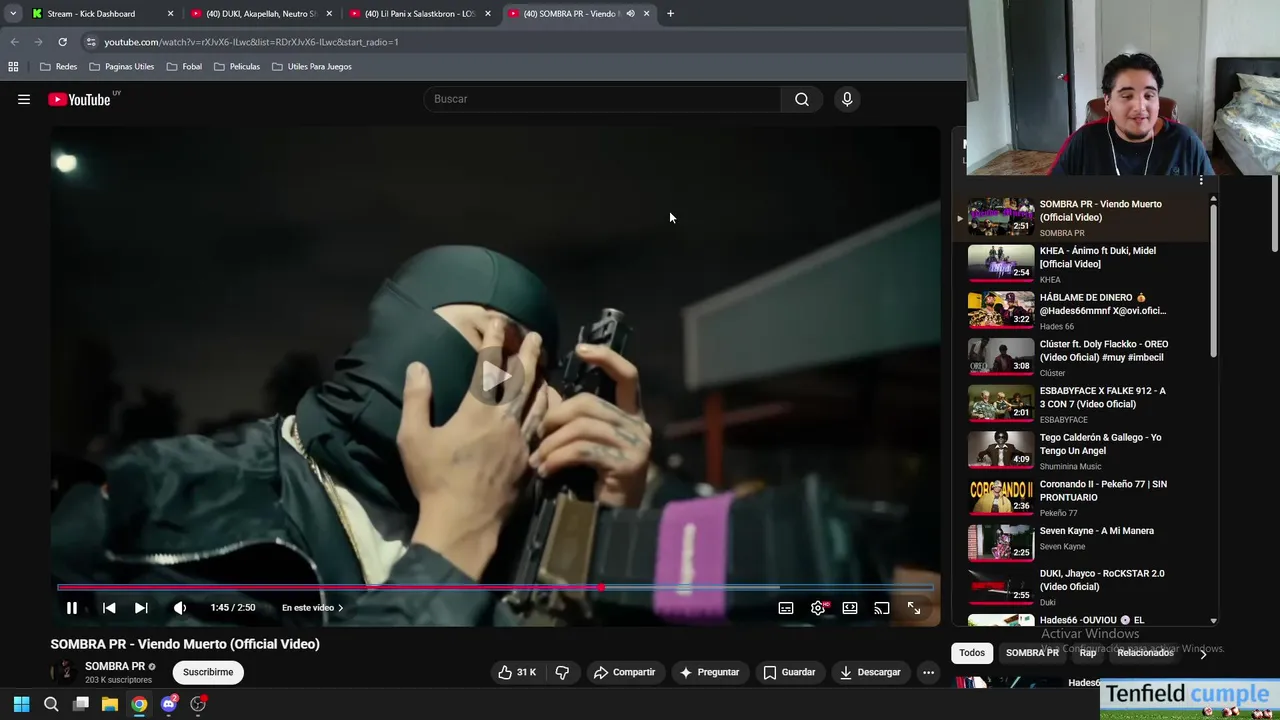Open SOMBRA PR channel avatar
This screenshot has height=720, width=1280.
tap(64, 672)
